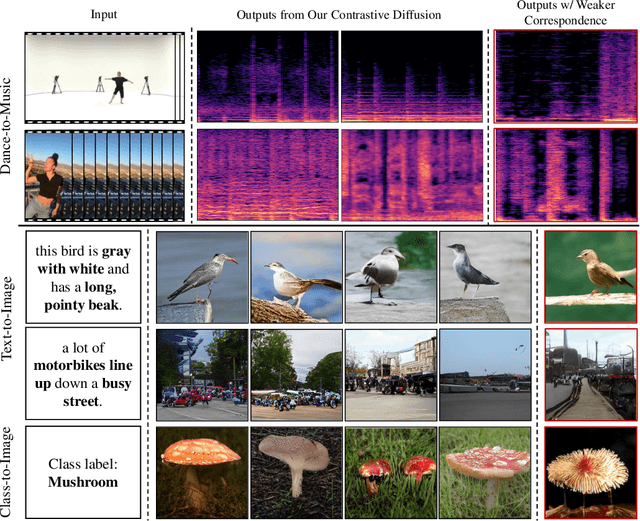Viewport: 640px width, 521px height.
Task: Click the red-bordered spectrogram in the top row
Action: pos(565,76)
